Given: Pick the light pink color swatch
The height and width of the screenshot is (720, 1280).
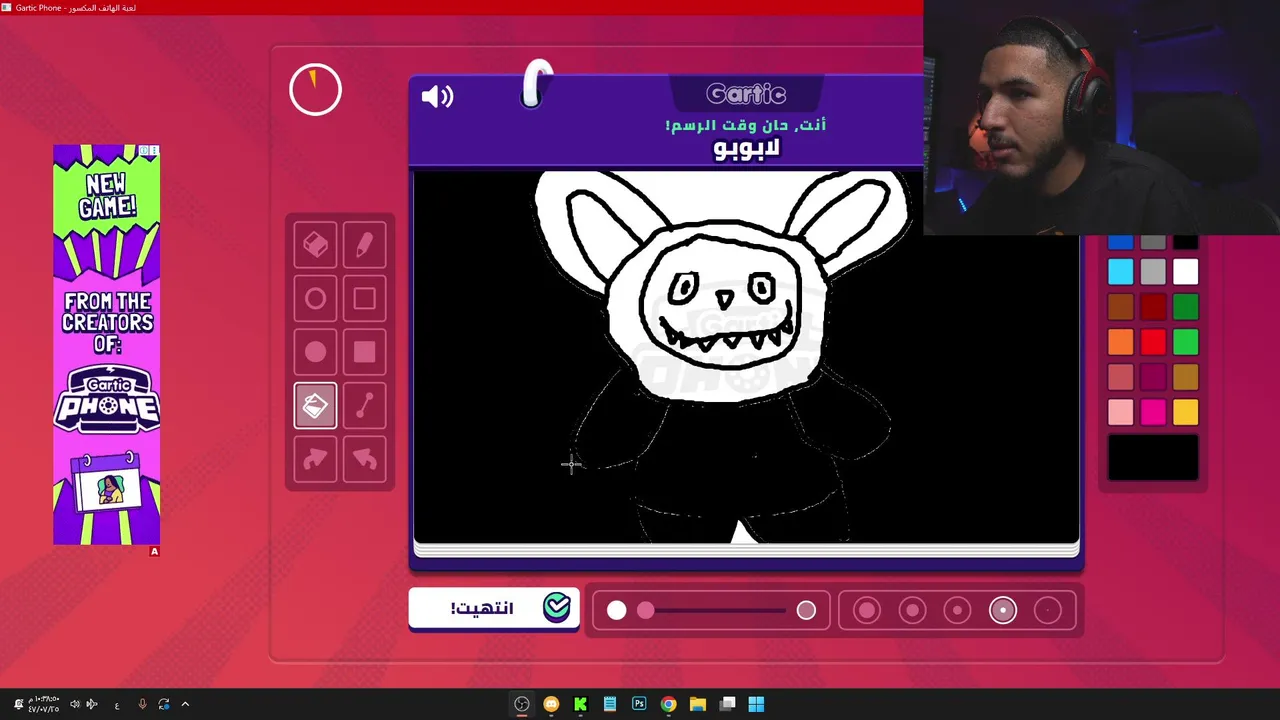Looking at the screenshot, I should point(1121,412).
